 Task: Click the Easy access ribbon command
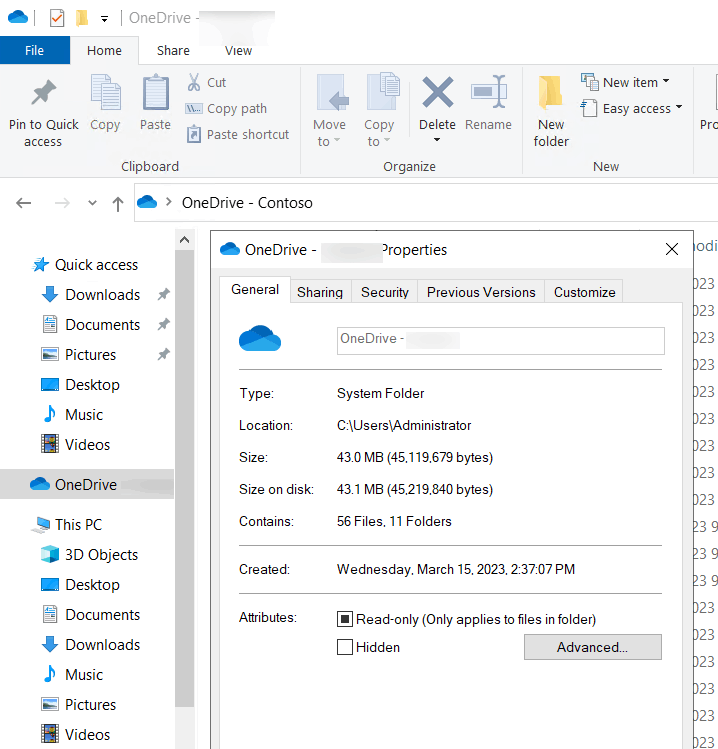click(x=632, y=108)
